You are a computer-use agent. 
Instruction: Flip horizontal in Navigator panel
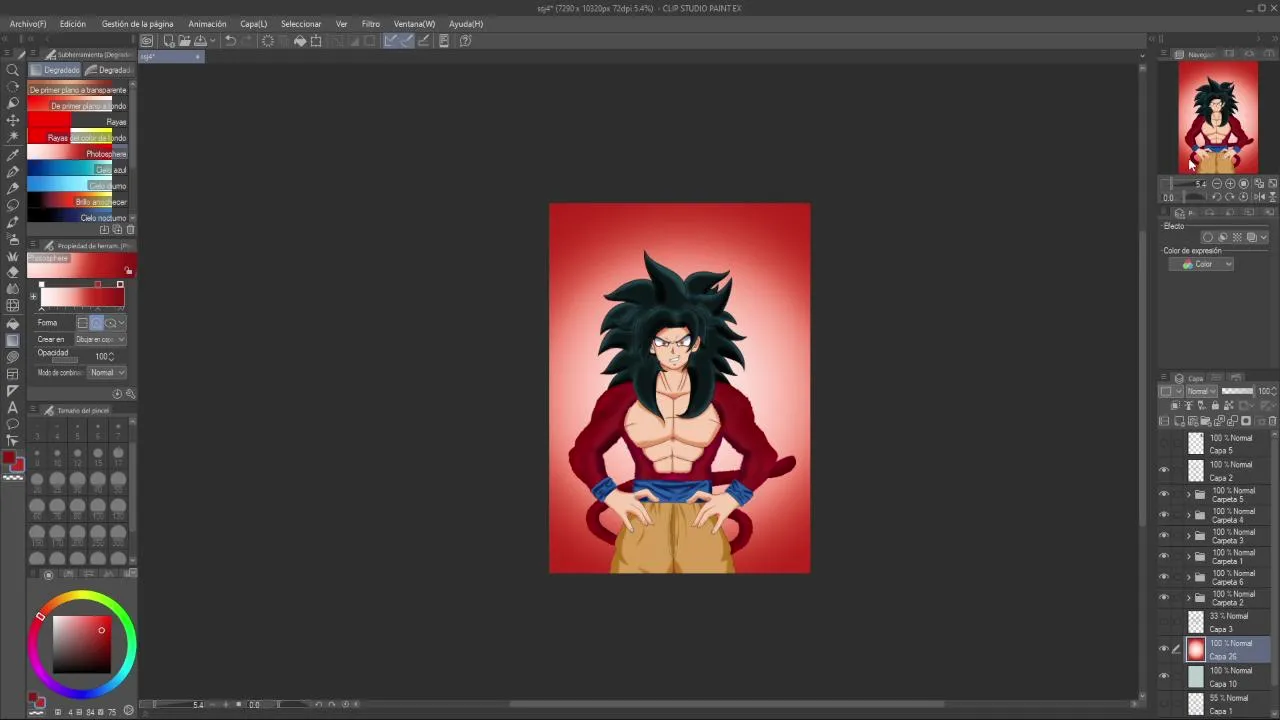1258,198
